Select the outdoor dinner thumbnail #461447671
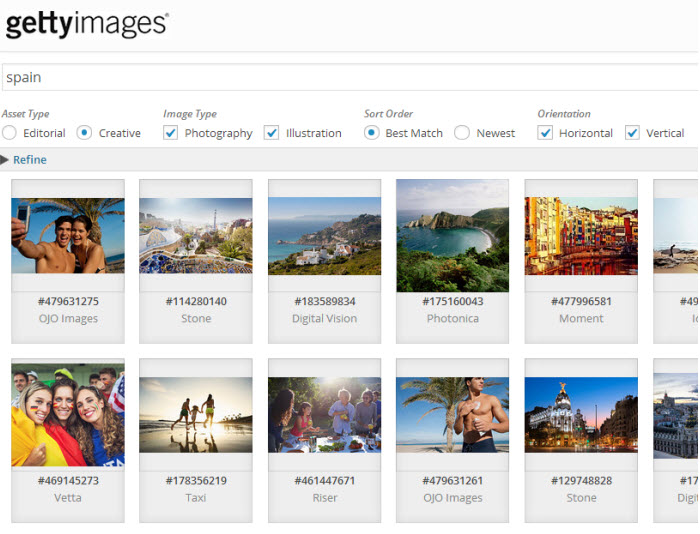 tap(325, 415)
